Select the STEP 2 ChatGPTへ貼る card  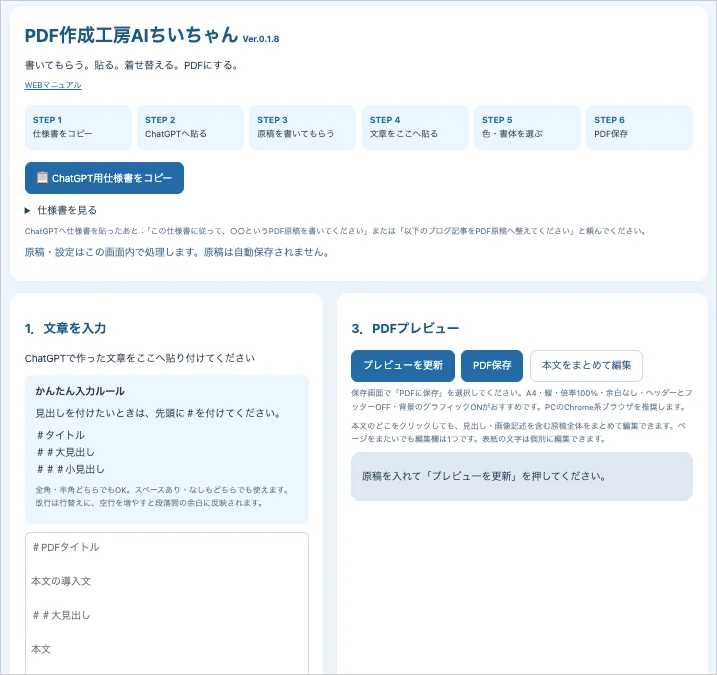[190, 127]
